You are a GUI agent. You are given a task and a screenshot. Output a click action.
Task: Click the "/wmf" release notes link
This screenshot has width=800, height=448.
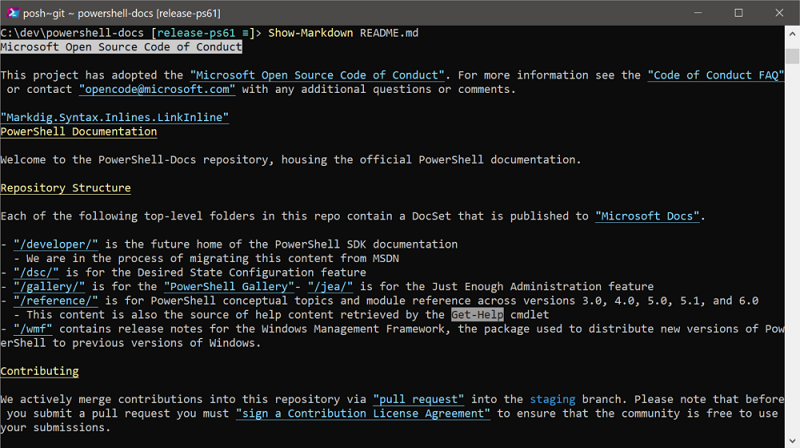tap(34, 328)
